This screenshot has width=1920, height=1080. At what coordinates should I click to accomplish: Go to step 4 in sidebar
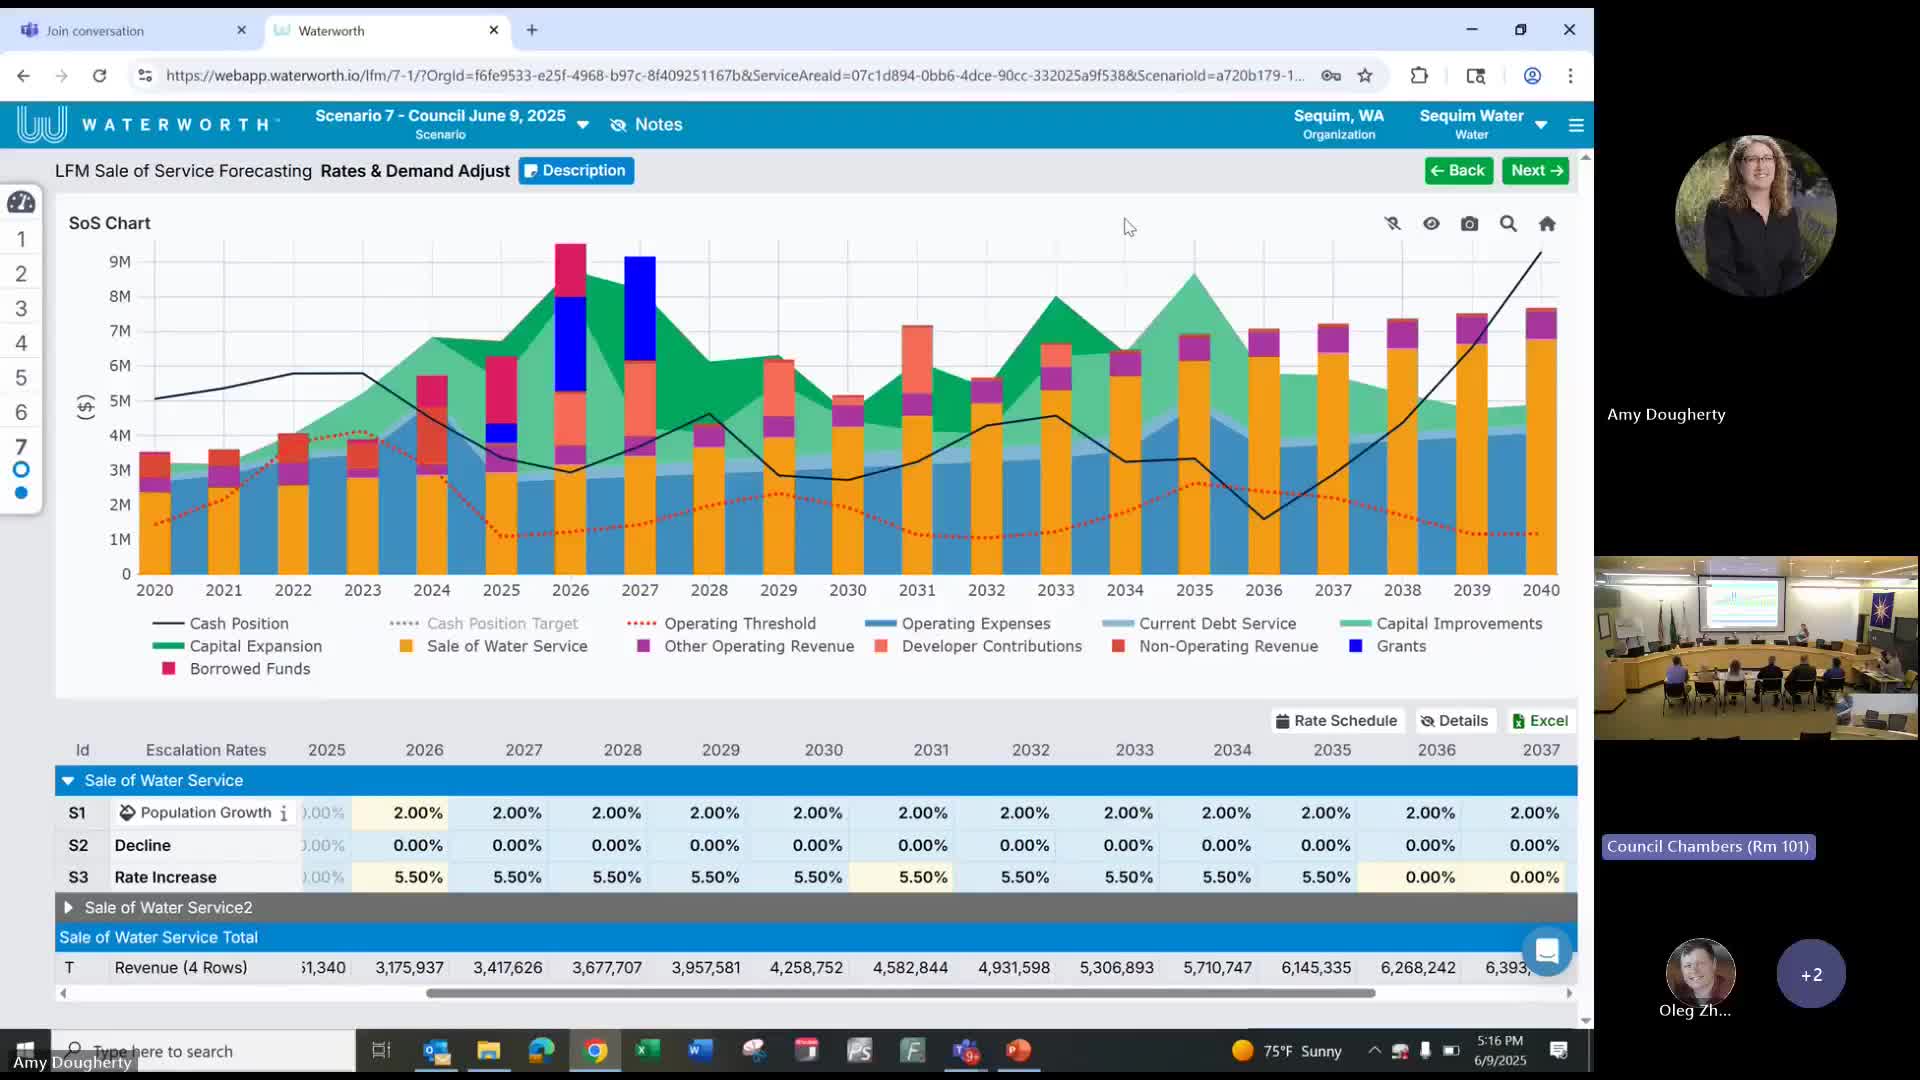[21, 343]
